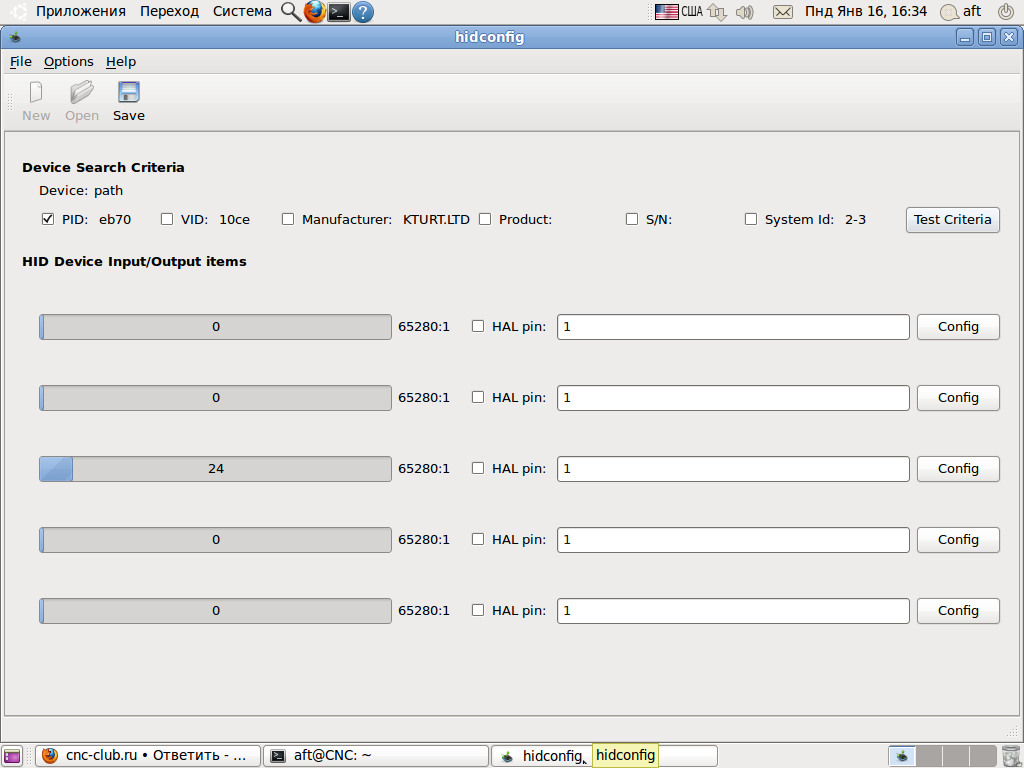Open the Options menu
Screen dimensions: 1024x768
coord(69,61)
